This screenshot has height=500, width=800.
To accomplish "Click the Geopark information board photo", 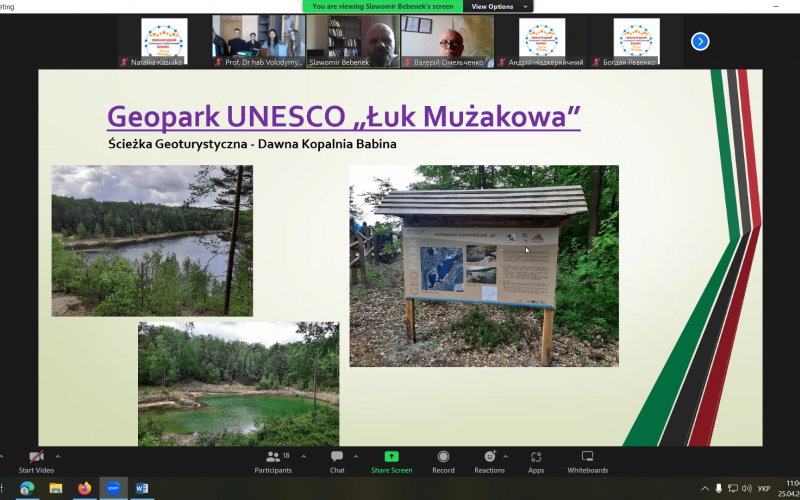I will coord(484,265).
